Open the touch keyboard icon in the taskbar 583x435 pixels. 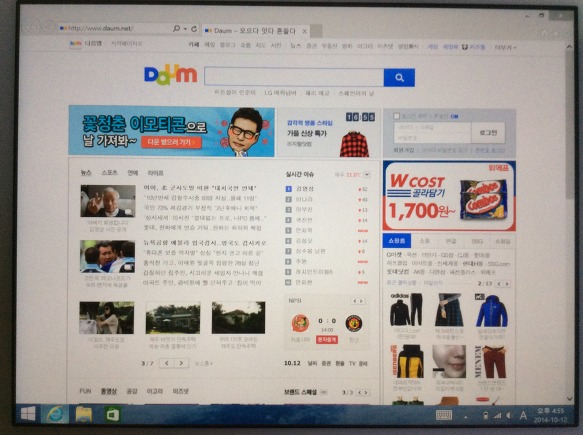[444, 415]
